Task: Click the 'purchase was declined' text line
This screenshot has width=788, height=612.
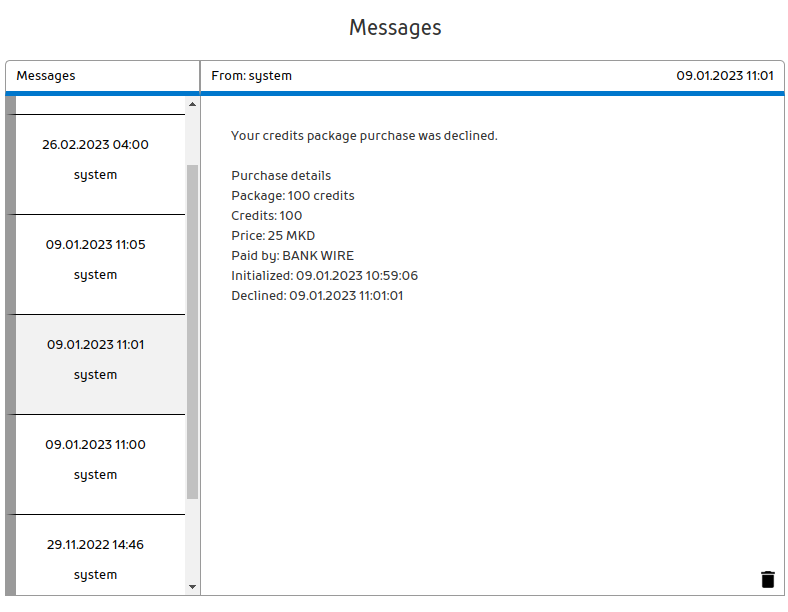Action: [x=364, y=136]
